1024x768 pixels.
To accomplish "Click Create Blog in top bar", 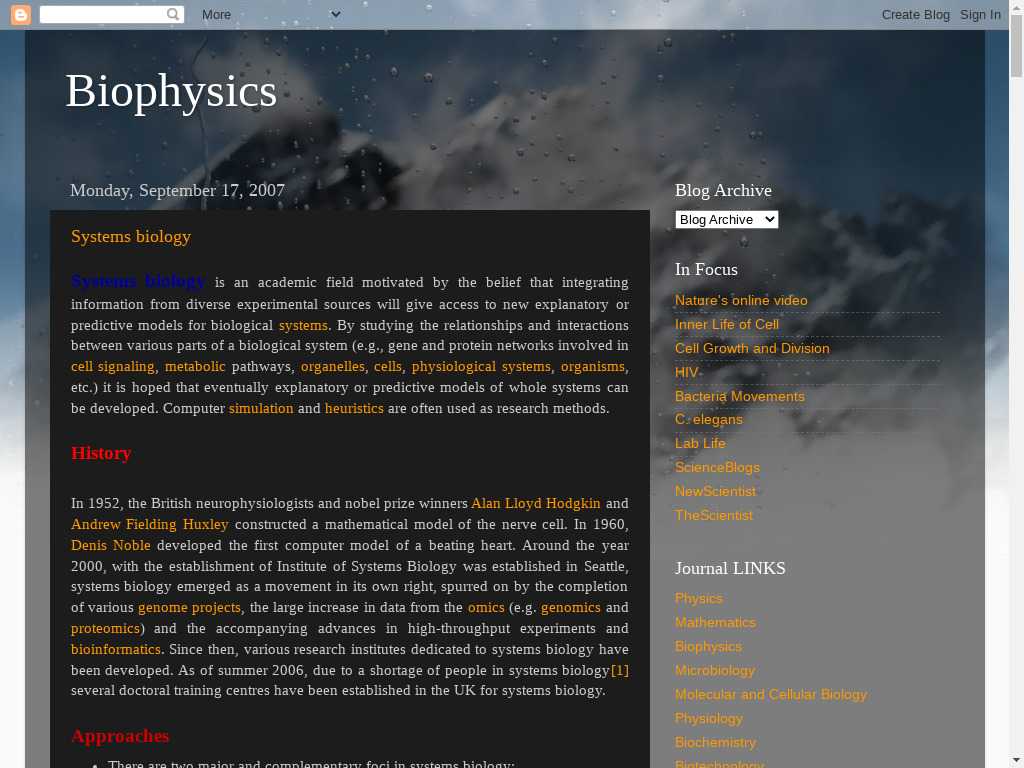I will [x=915, y=15].
